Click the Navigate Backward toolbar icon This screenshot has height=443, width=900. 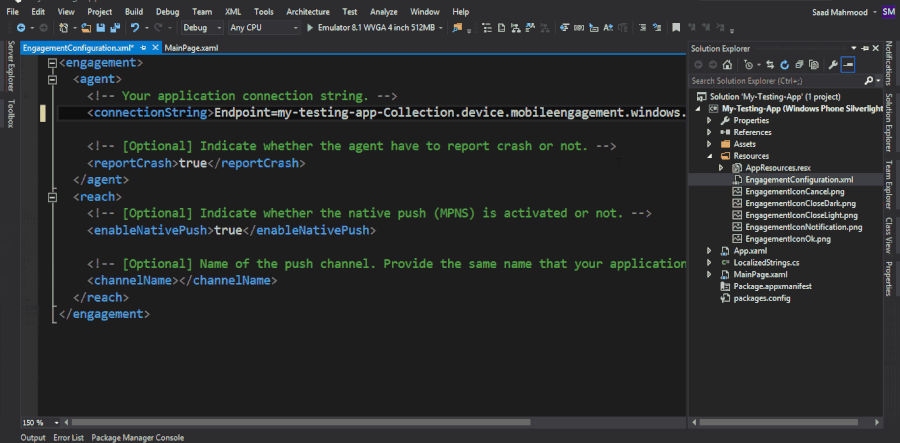tap(21, 28)
